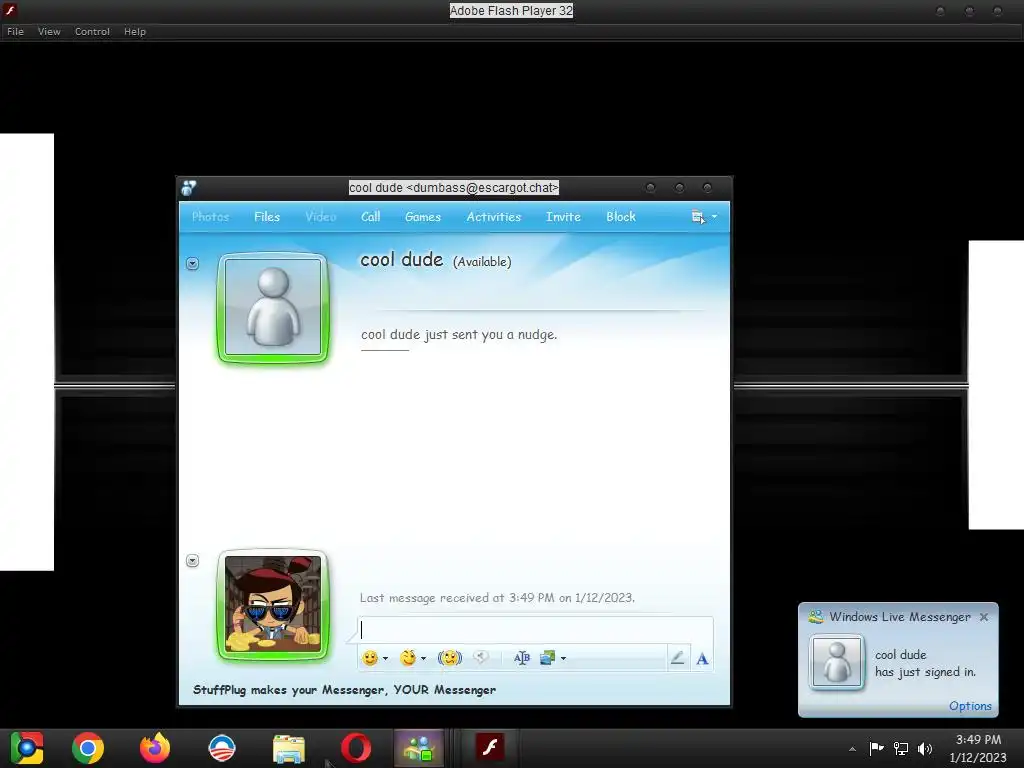The image size is (1024, 768).
Task: Click the message input field
Action: click(x=535, y=630)
